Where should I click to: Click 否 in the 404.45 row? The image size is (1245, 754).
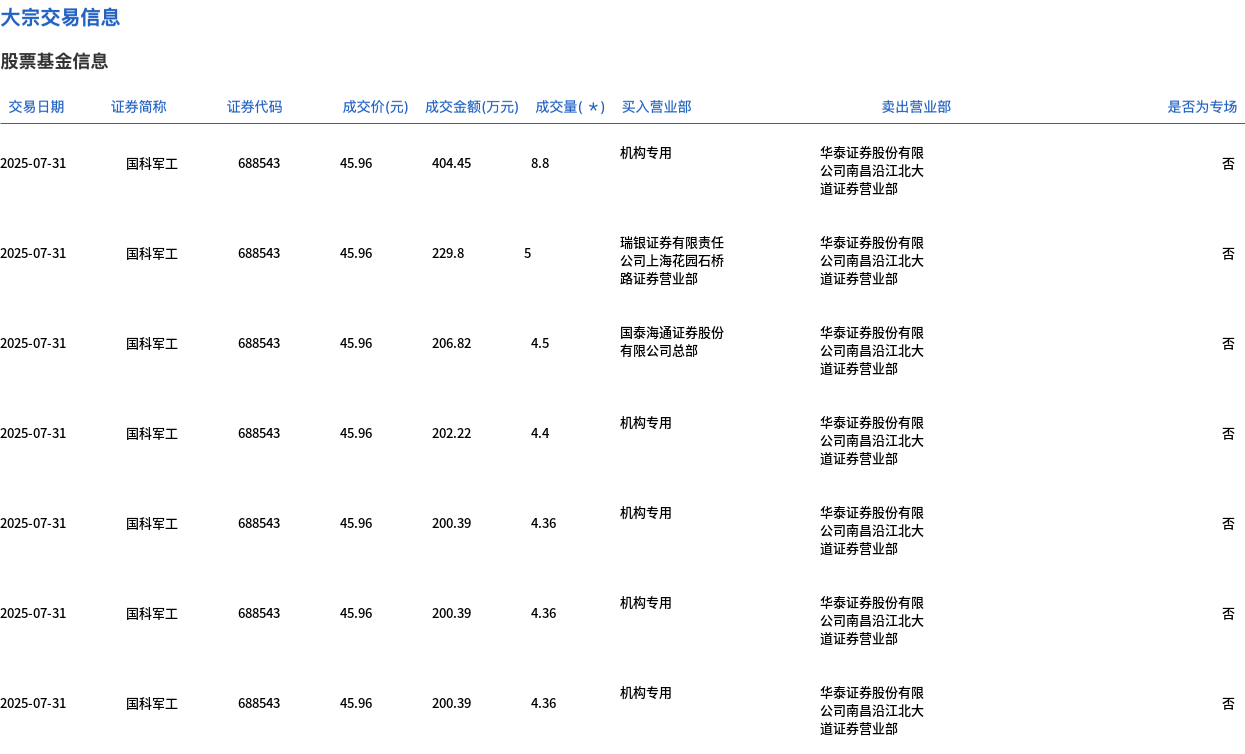[1228, 163]
